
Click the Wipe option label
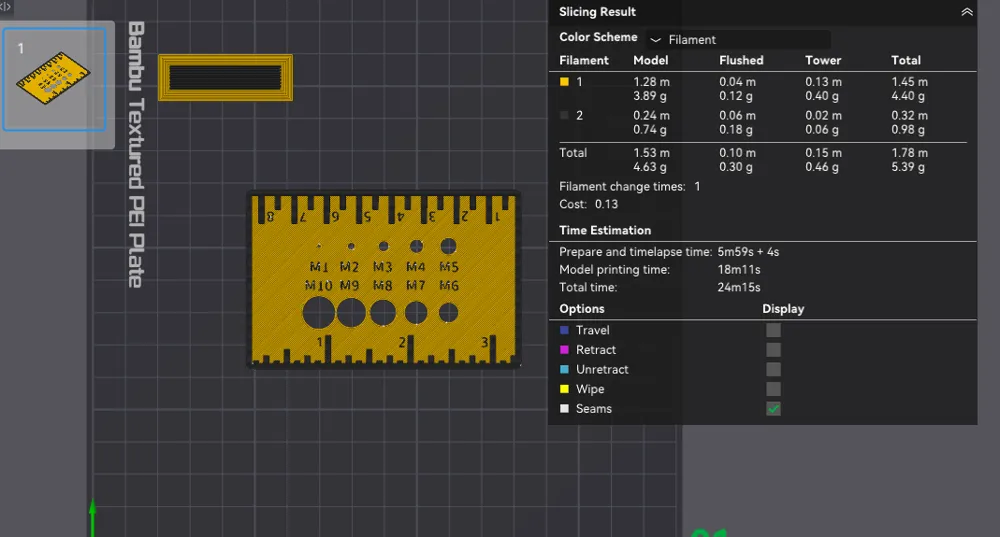[590, 389]
